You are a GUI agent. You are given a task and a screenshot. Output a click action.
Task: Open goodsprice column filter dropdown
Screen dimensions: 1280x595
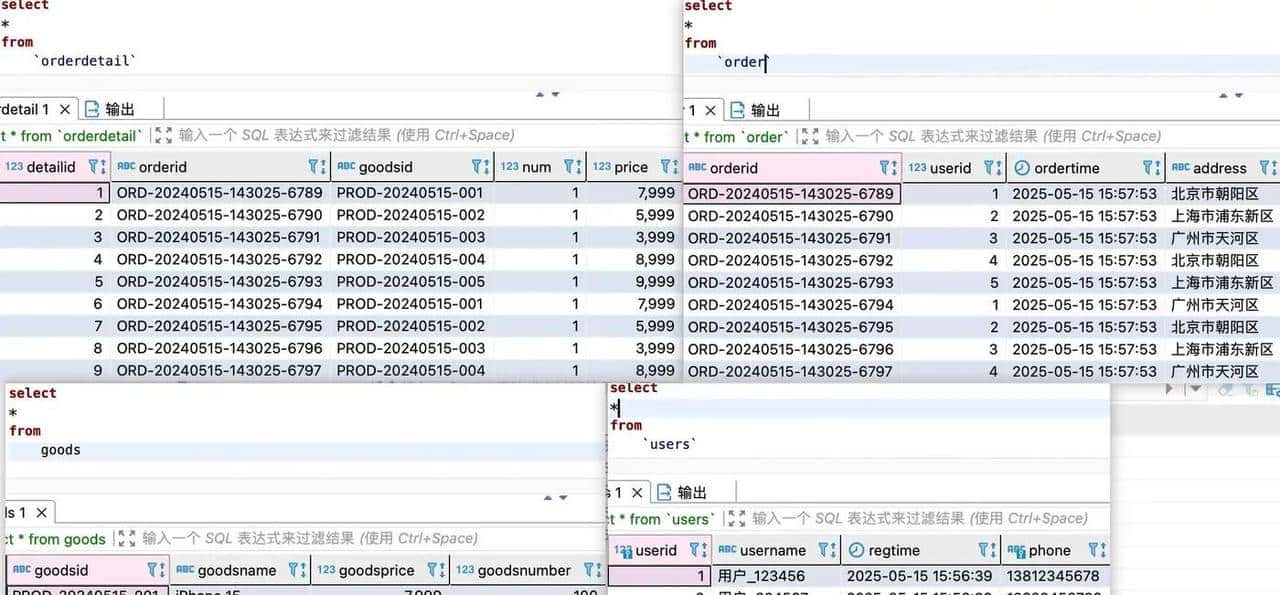[x=434, y=570]
